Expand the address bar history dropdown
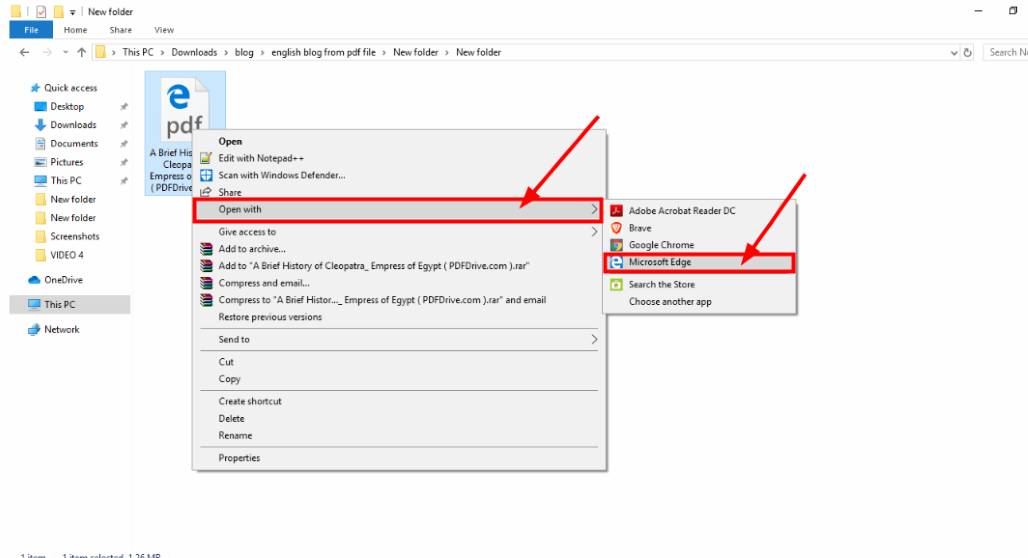1028x558 pixels. 953,52
